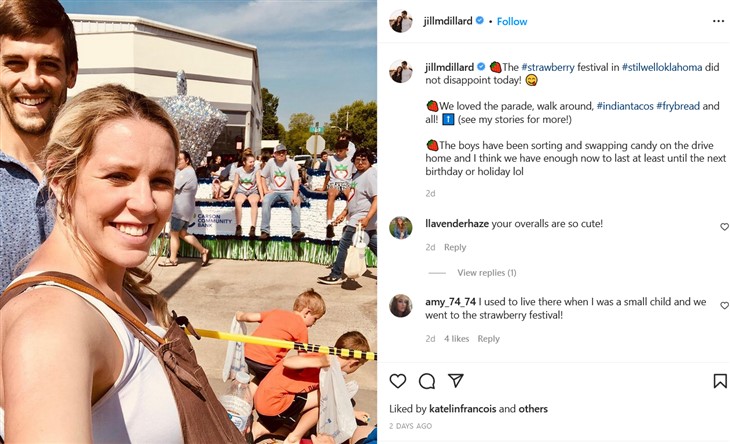Open the comment bubble icon
Image resolution: width=730 pixels, height=444 pixels.
pyautogui.click(x=426, y=381)
